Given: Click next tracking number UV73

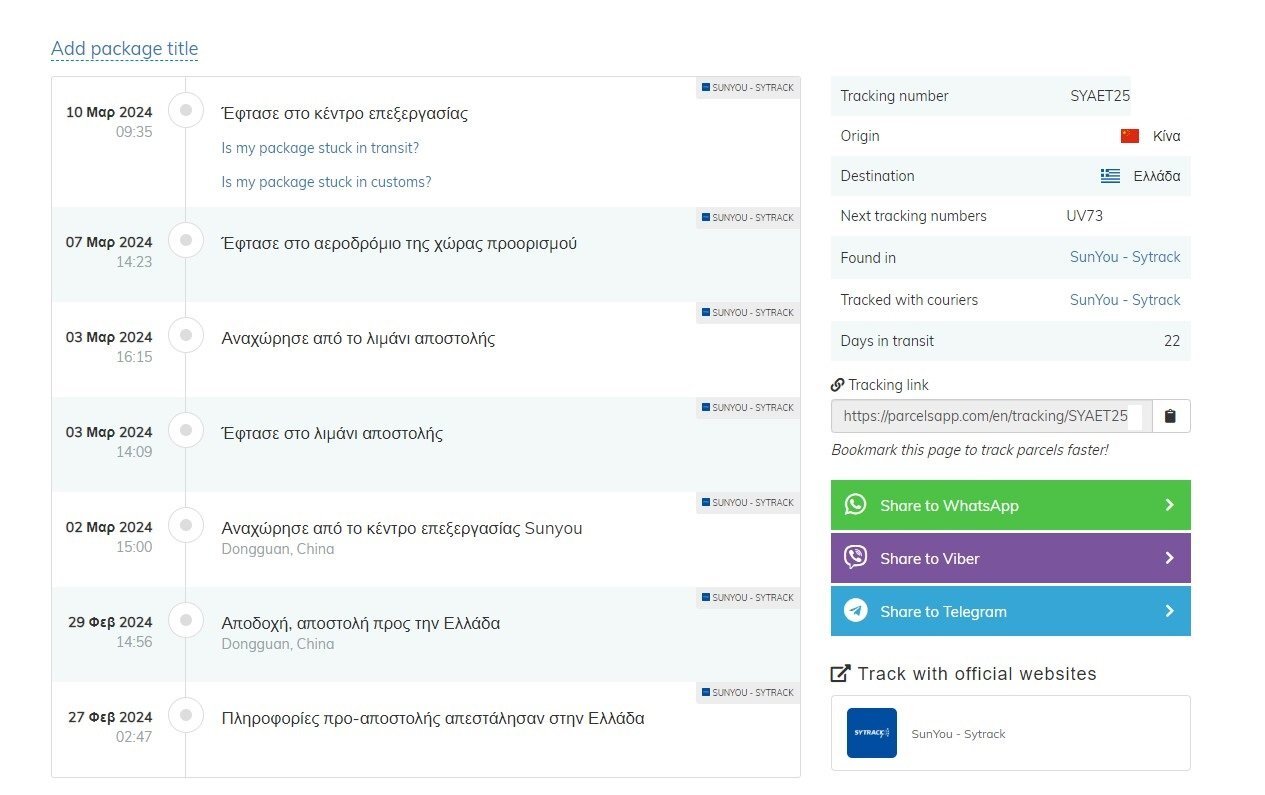Looking at the screenshot, I should click(x=1085, y=216).
